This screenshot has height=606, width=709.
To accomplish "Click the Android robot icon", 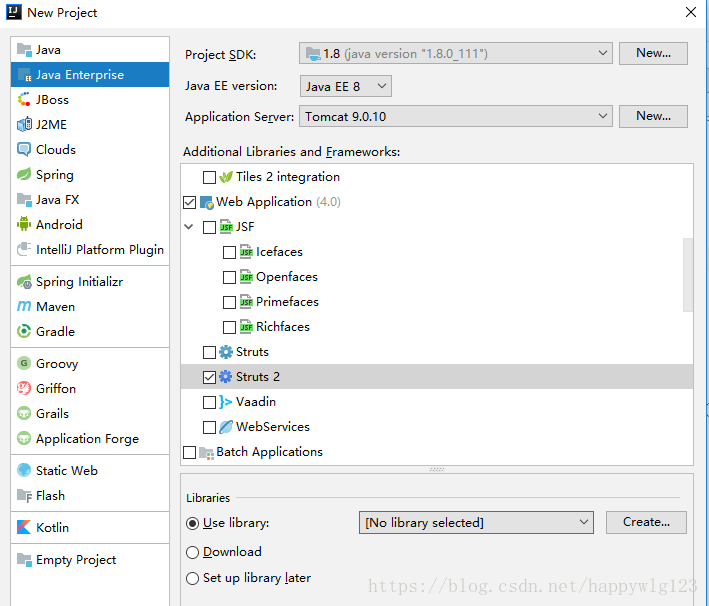I will [24, 224].
